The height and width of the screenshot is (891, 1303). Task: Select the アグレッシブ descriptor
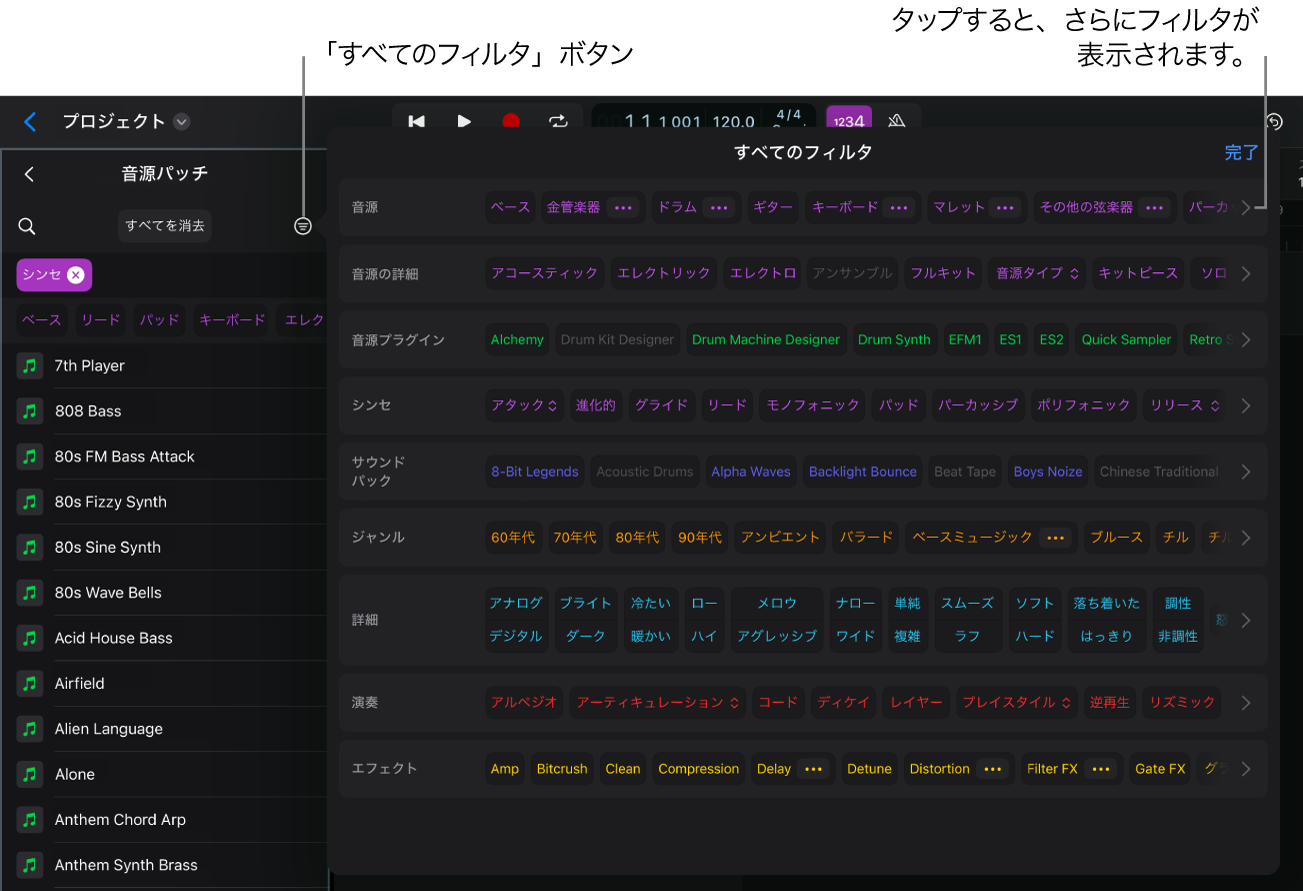(x=777, y=636)
